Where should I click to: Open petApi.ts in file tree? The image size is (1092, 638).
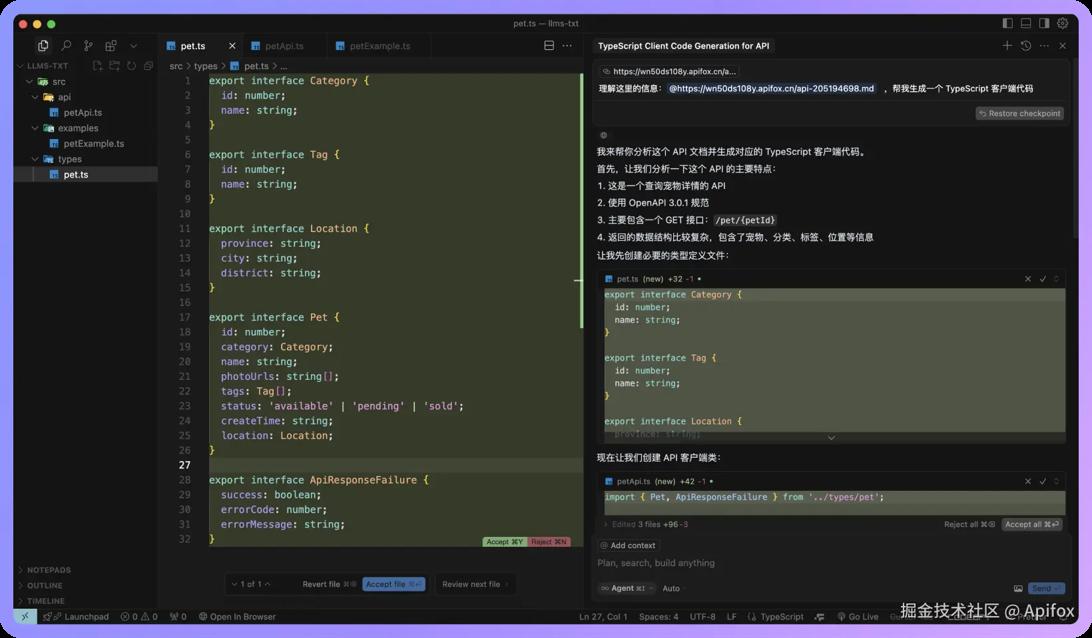click(76, 112)
